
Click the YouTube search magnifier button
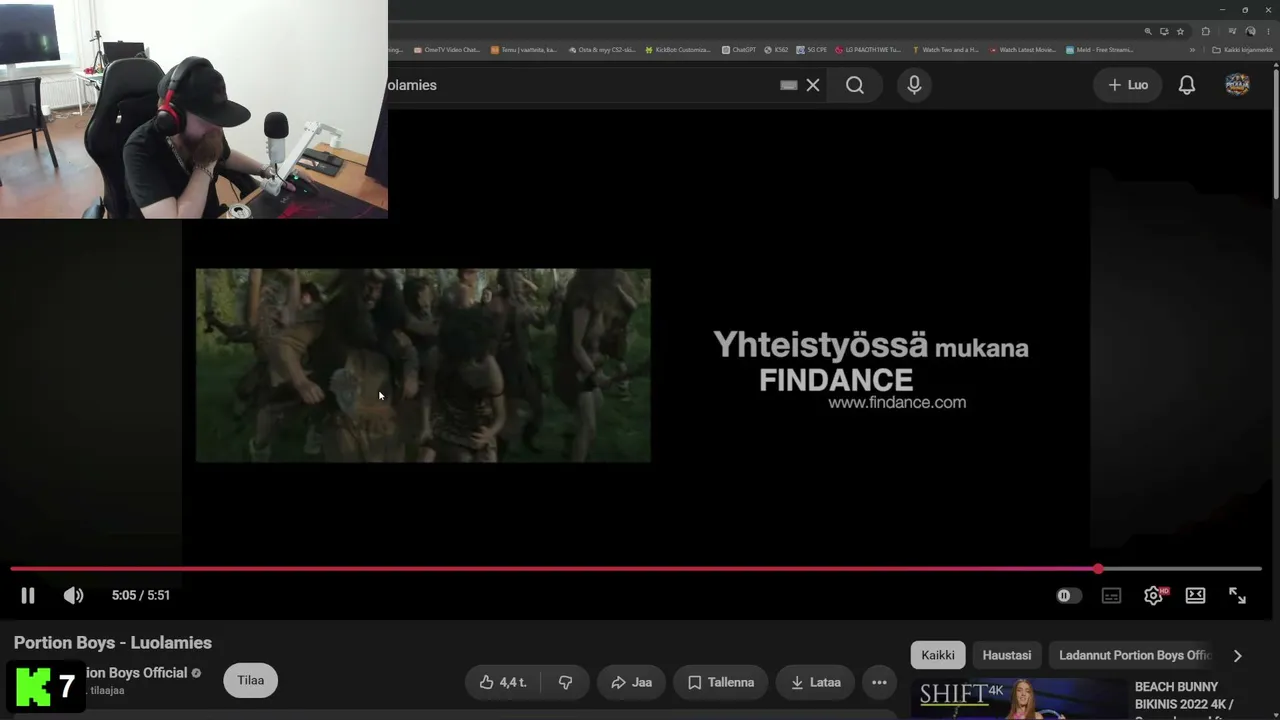click(x=855, y=85)
